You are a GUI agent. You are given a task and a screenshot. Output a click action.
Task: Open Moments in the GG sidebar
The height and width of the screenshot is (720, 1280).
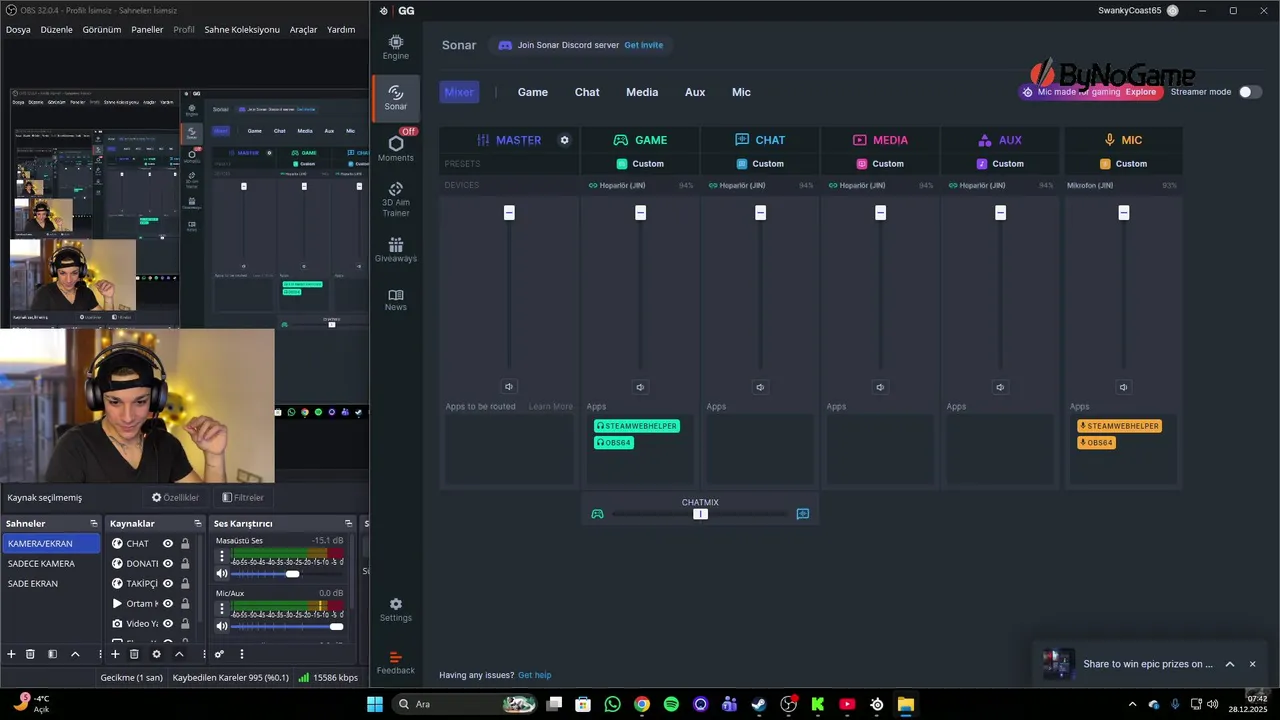coord(396,148)
